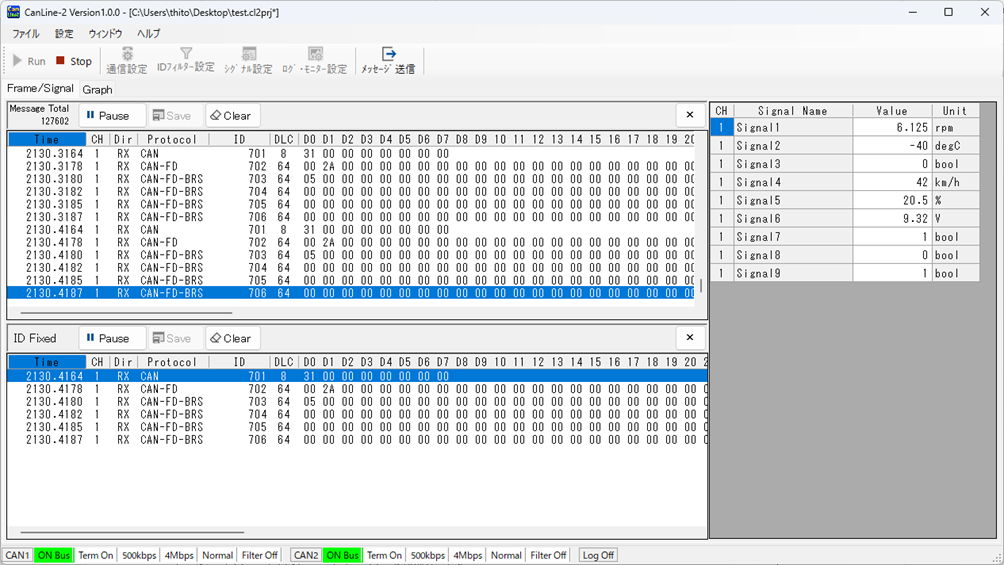1004x565 pixels.
Task: Toggle CAN2 Term On status
Action: click(x=384, y=555)
